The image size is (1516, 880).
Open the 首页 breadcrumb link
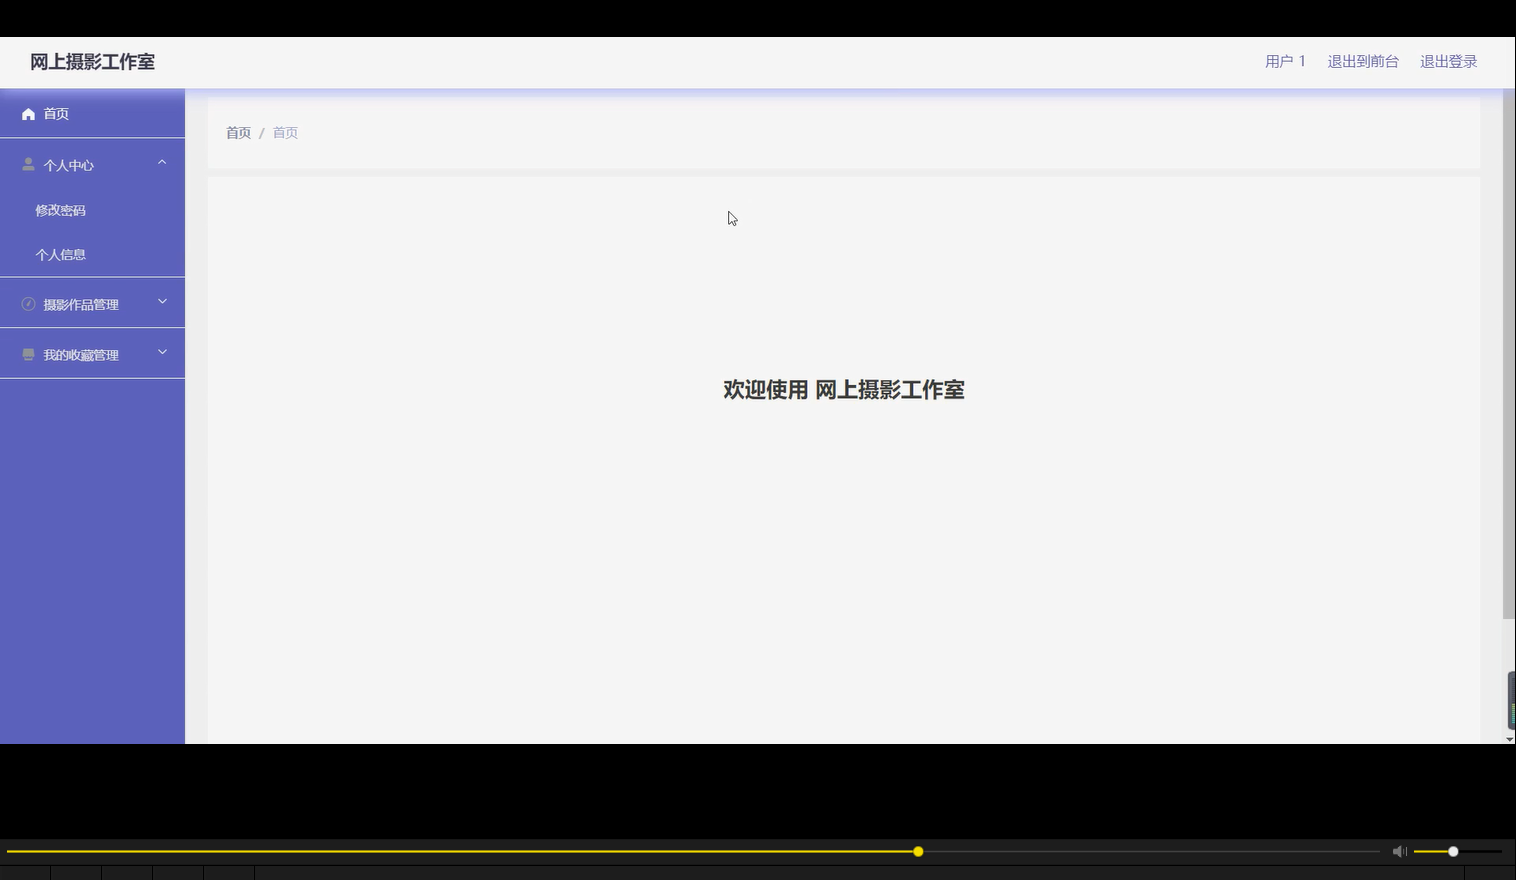[238, 132]
